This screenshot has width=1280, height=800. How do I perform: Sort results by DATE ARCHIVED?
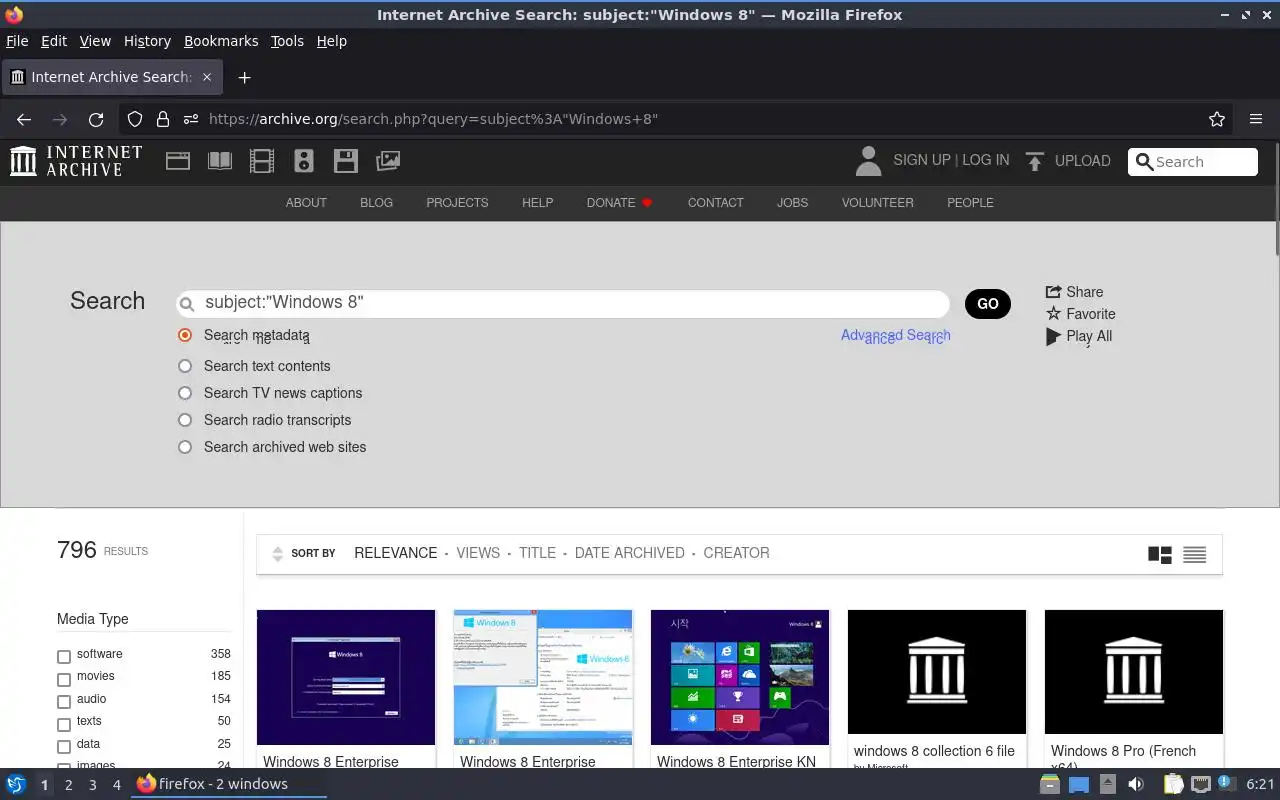click(x=629, y=553)
